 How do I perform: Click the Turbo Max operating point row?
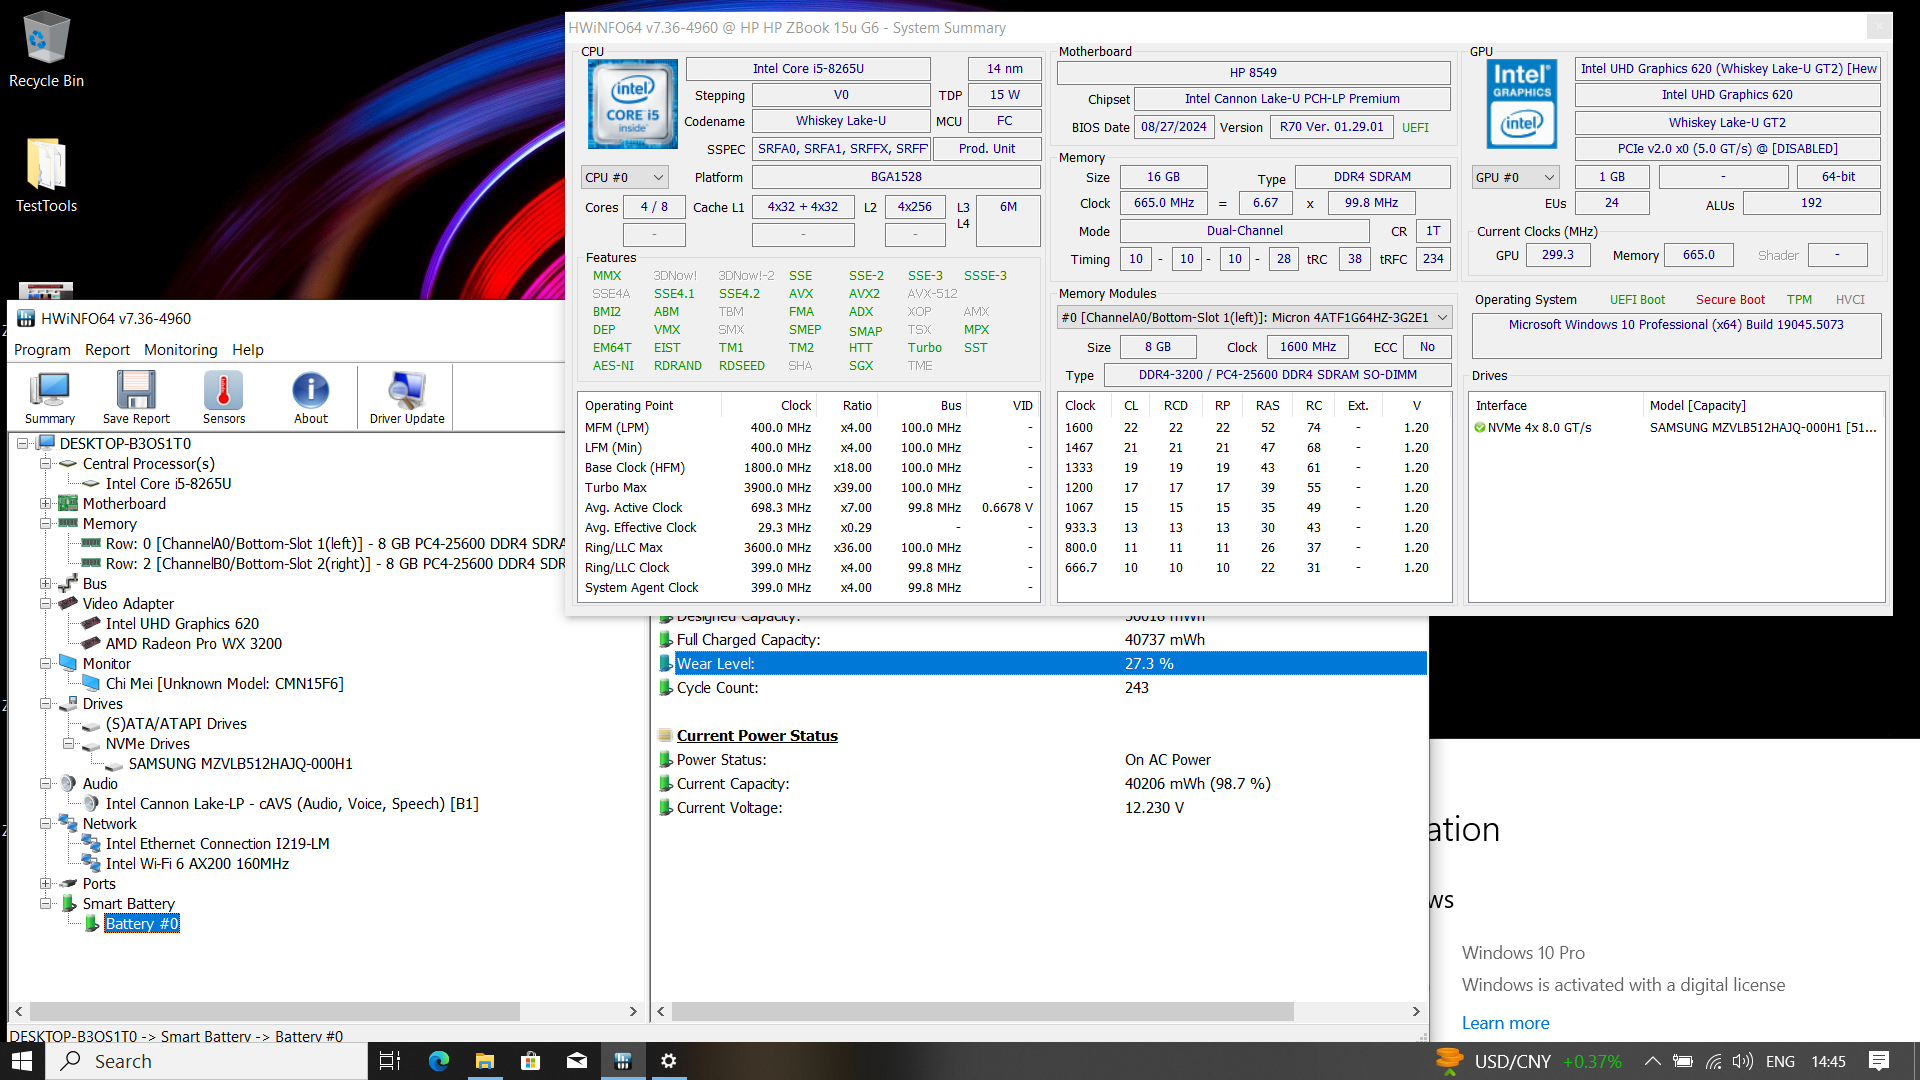tap(808, 488)
